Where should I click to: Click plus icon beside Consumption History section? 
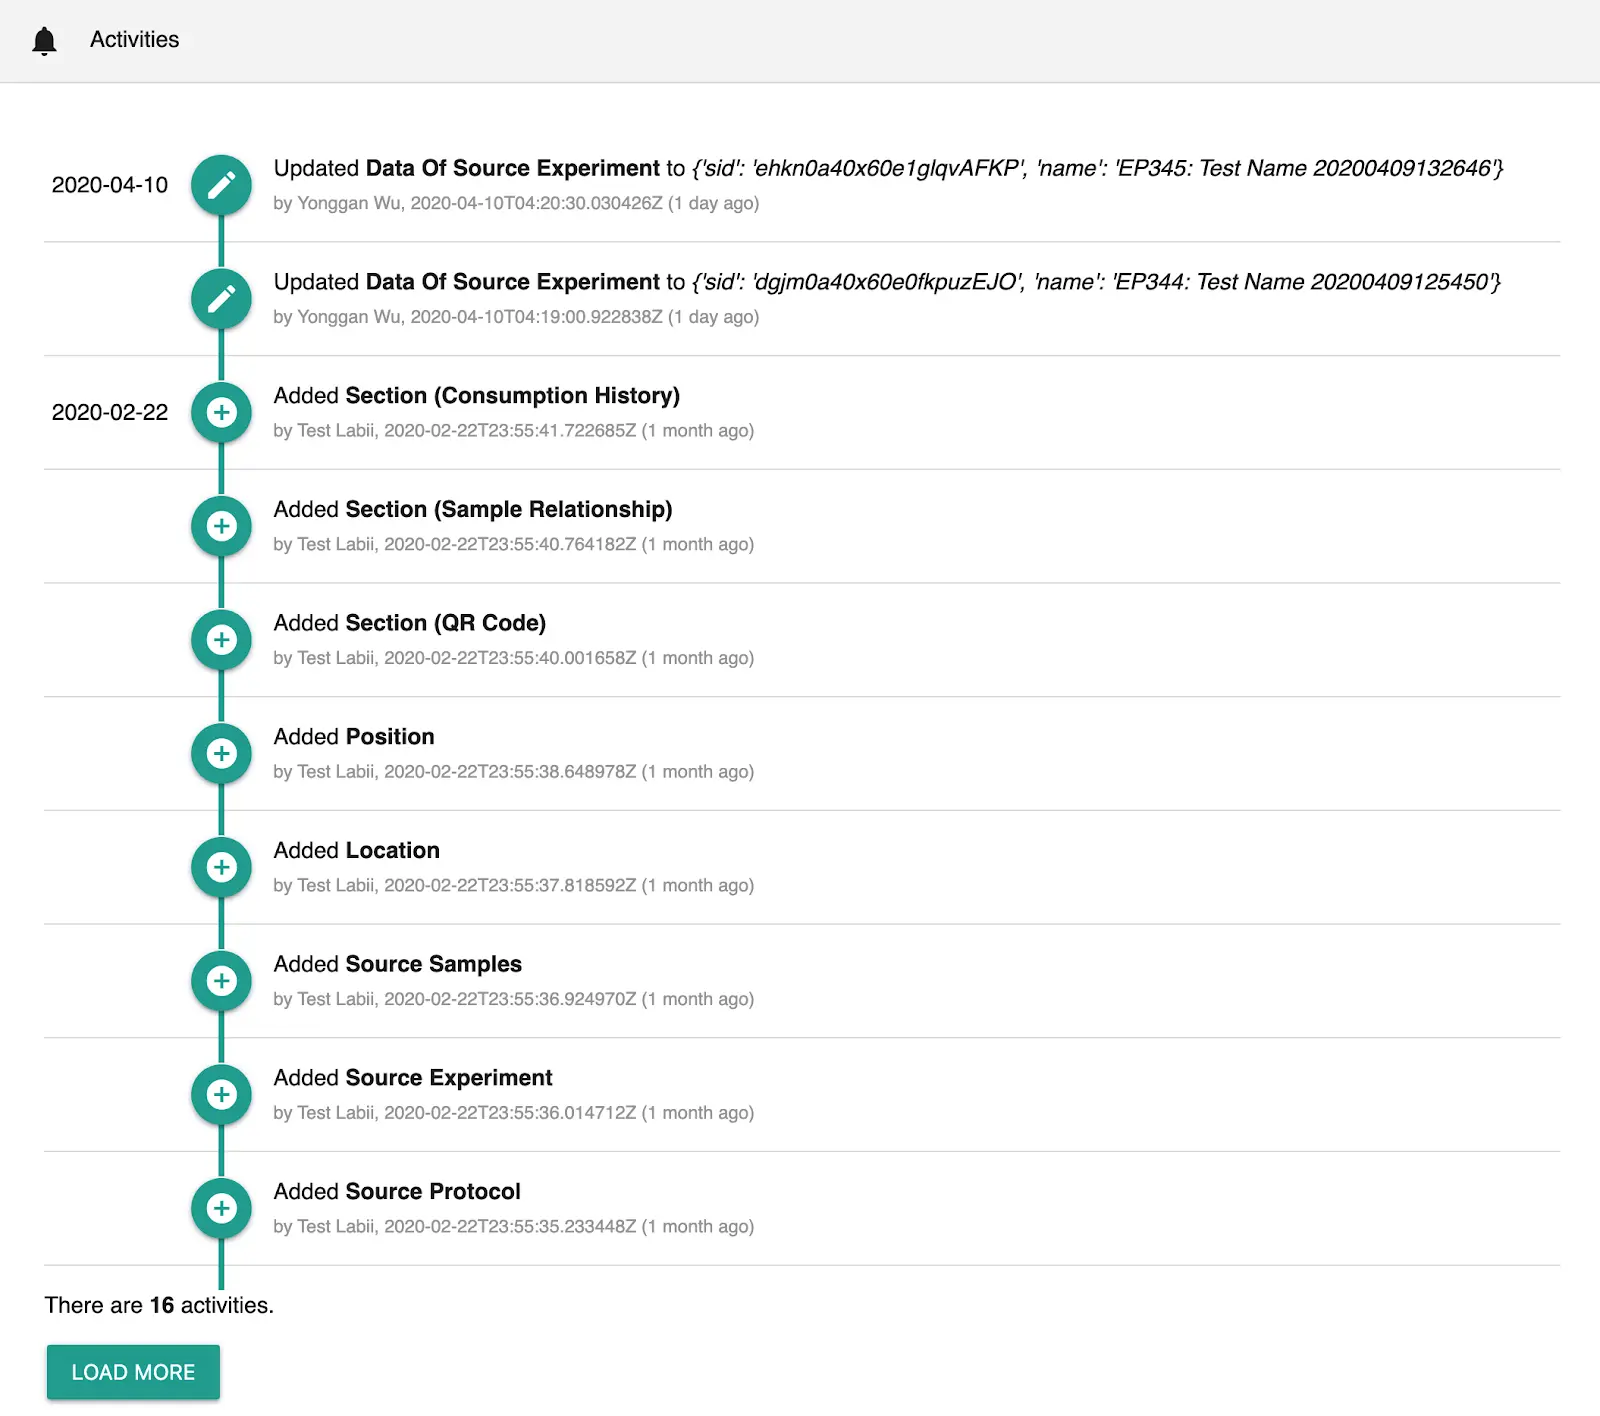[x=221, y=412]
